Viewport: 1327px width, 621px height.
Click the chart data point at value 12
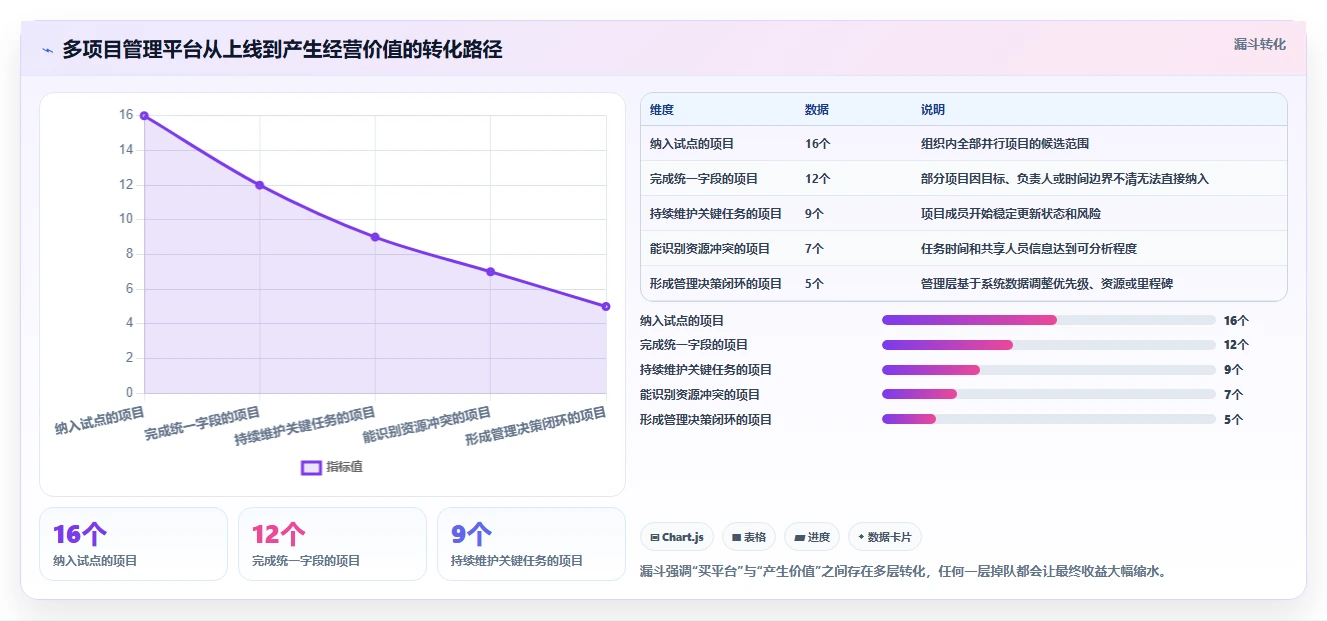(x=260, y=185)
